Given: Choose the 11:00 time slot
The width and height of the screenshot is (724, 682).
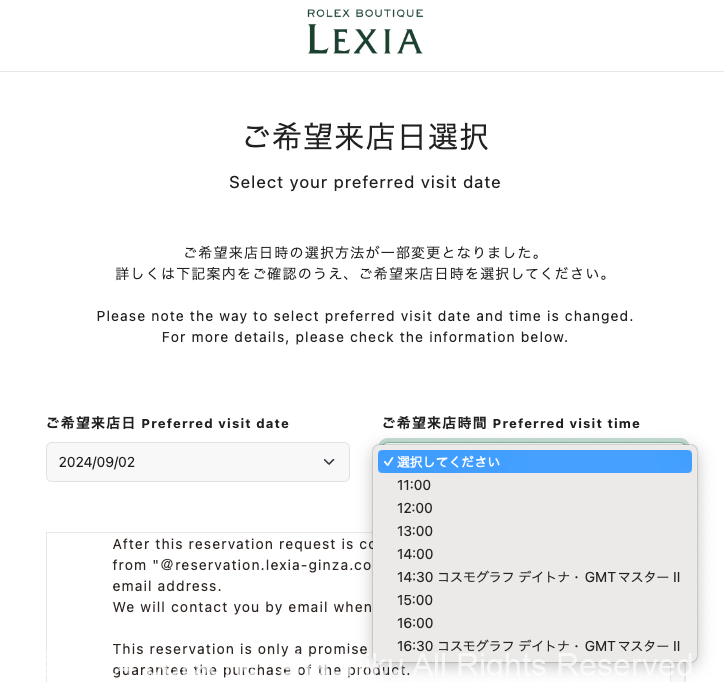Looking at the screenshot, I should coord(415,485).
